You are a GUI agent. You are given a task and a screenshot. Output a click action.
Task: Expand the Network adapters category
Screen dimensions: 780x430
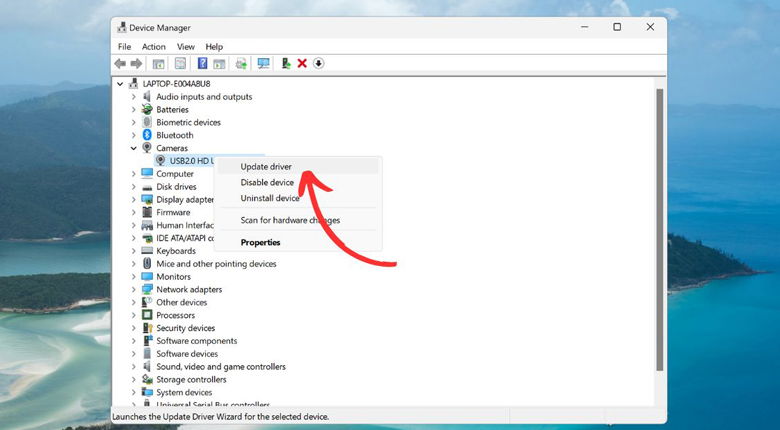tap(133, 289)
